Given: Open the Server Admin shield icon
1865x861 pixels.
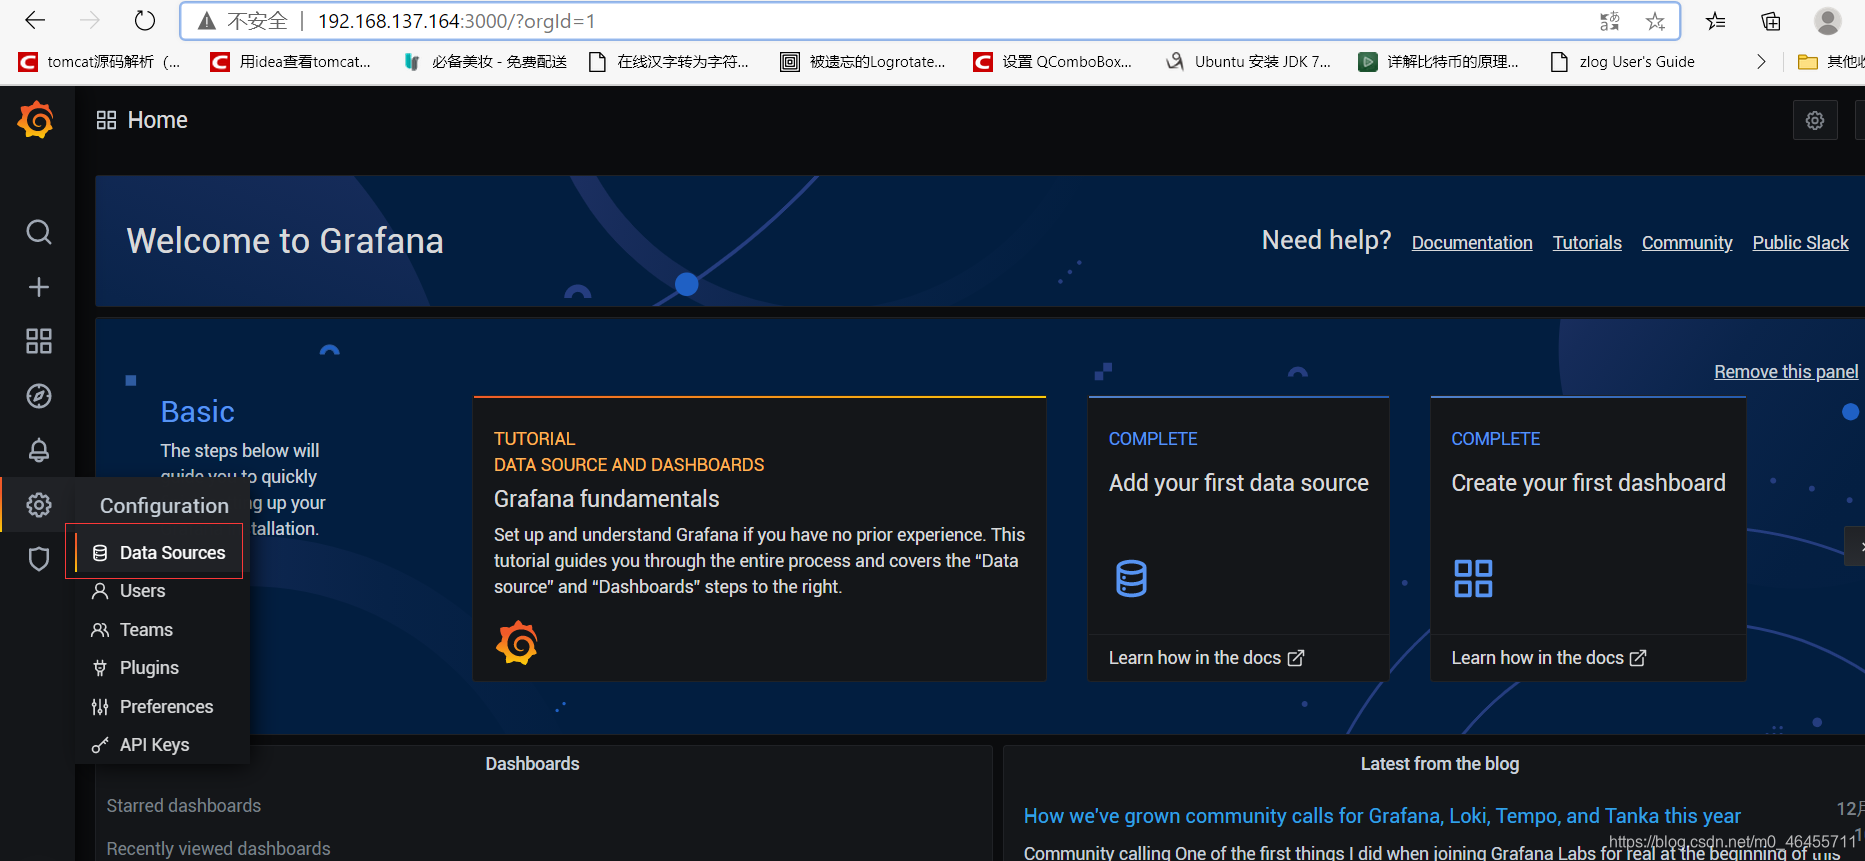Looking at the screenshot, I should pyautogui.click(x=38, y=559).
